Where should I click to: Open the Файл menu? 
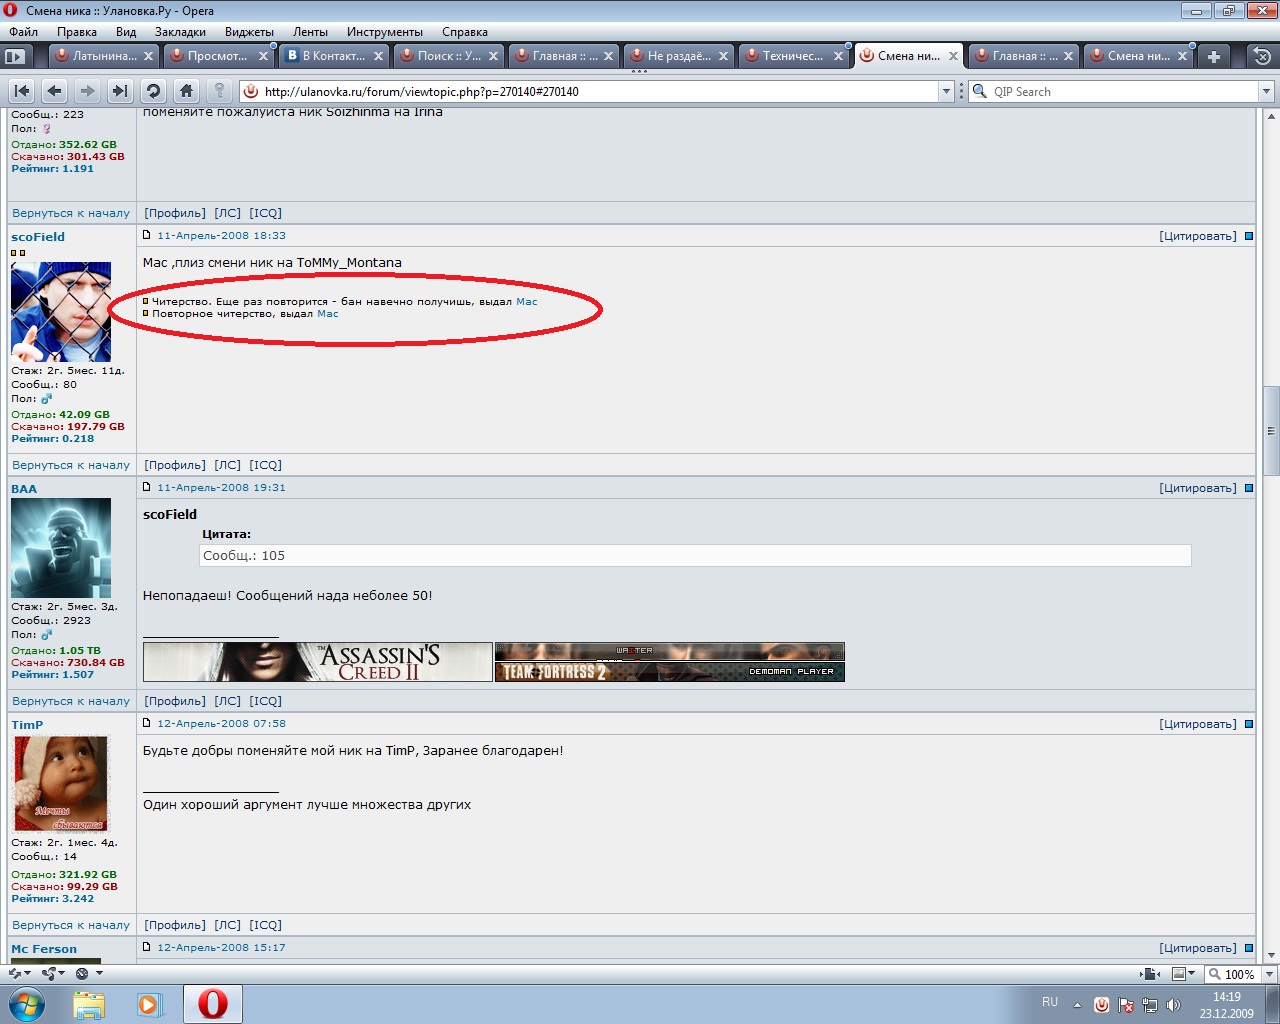pyautogui.click(x=23, y=32)
